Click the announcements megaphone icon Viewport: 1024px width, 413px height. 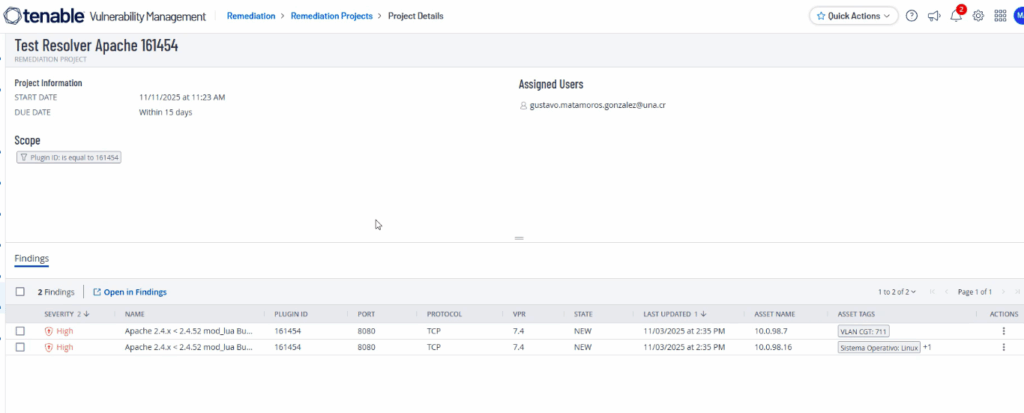934,16
